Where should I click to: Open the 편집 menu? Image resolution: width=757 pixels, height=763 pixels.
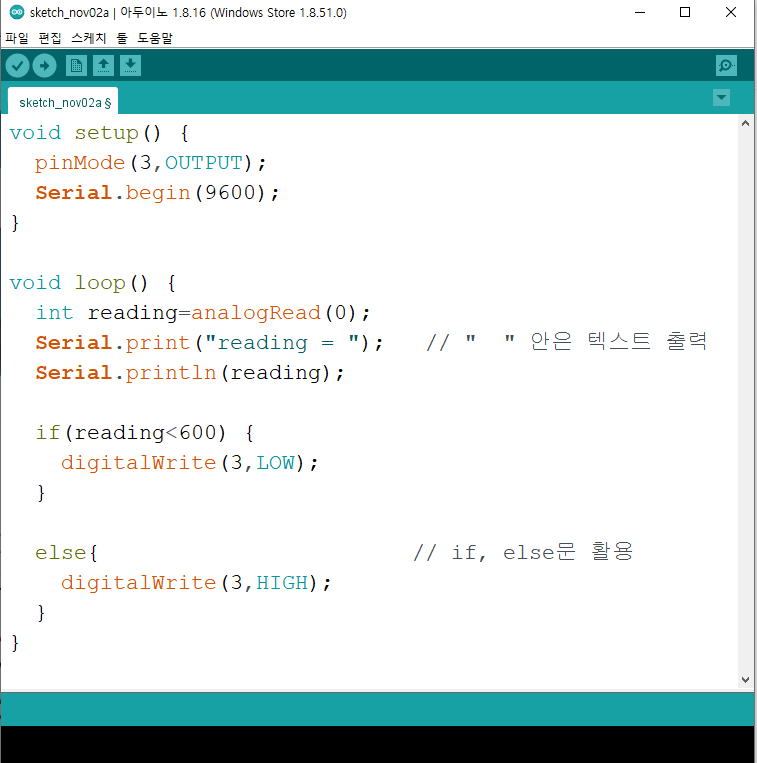[x=50, y=38]
